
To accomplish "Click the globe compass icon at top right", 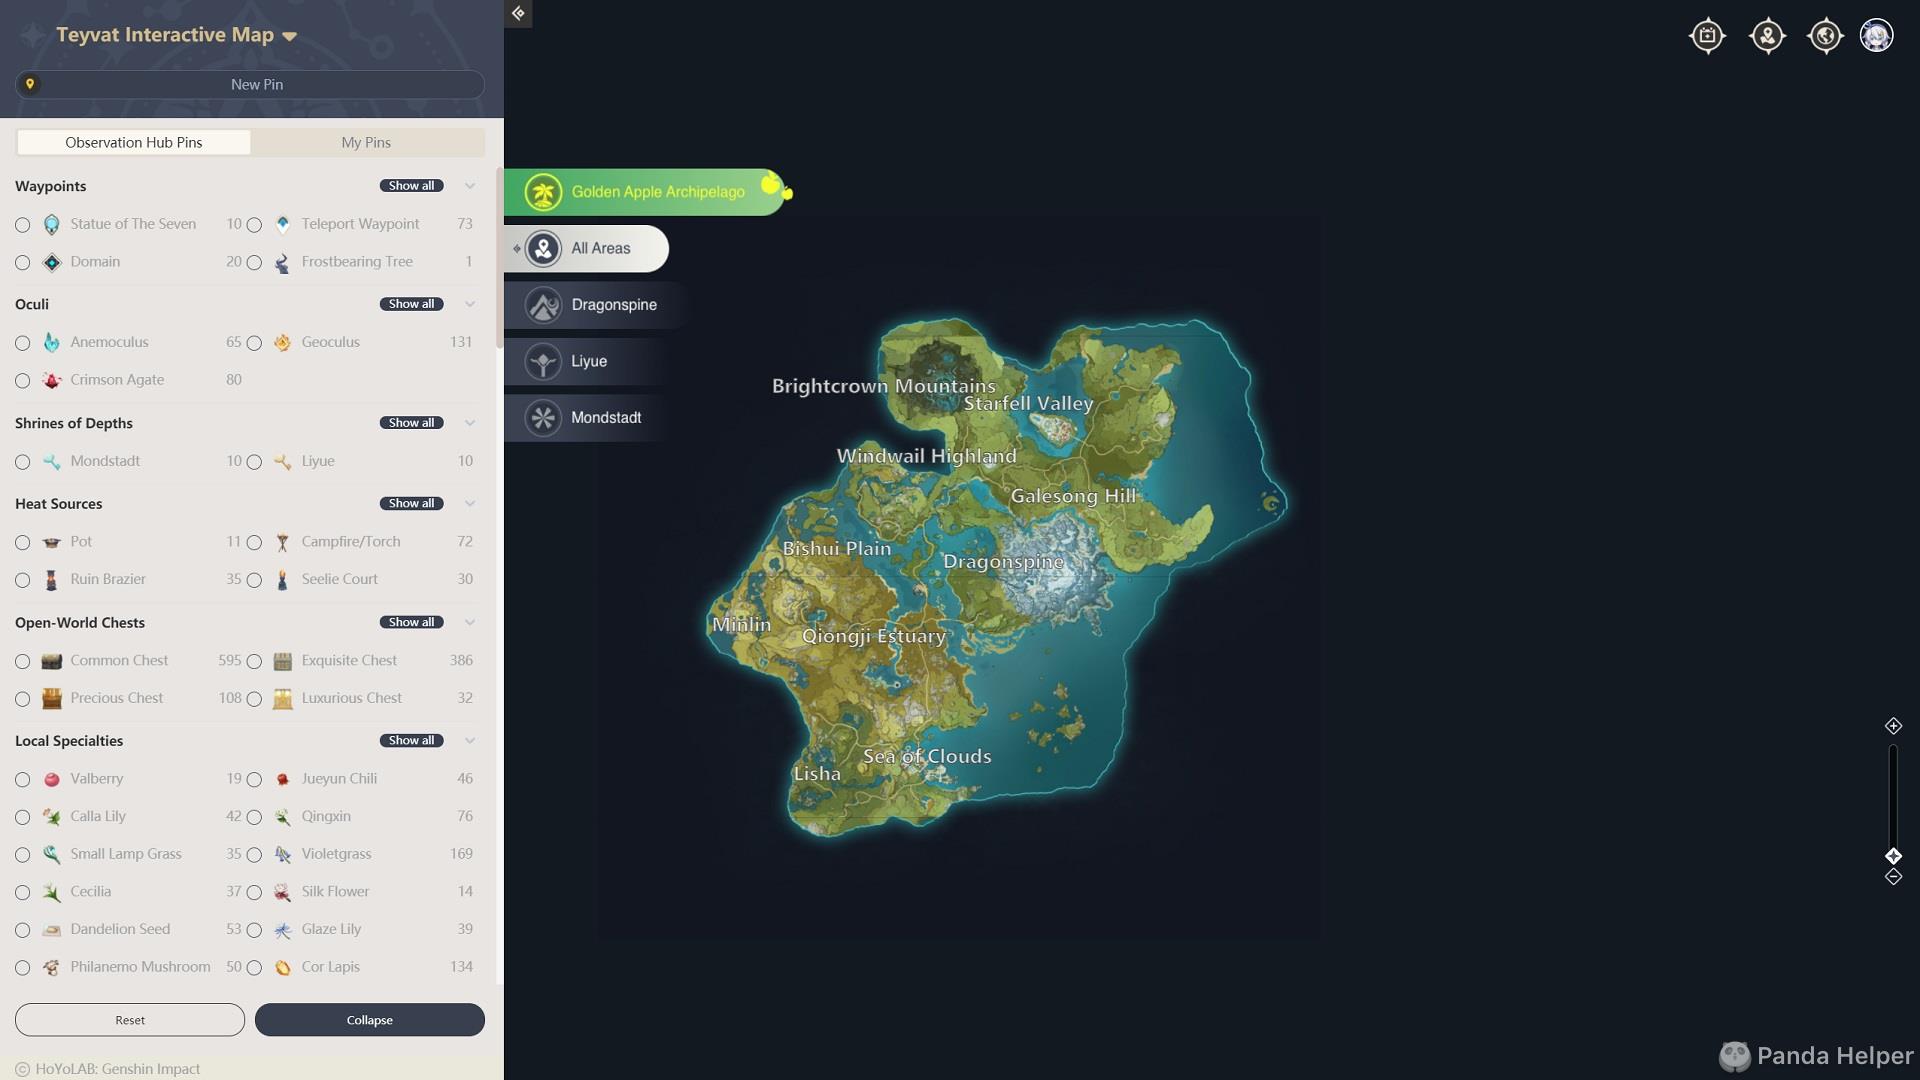I will coord(1825,36).
